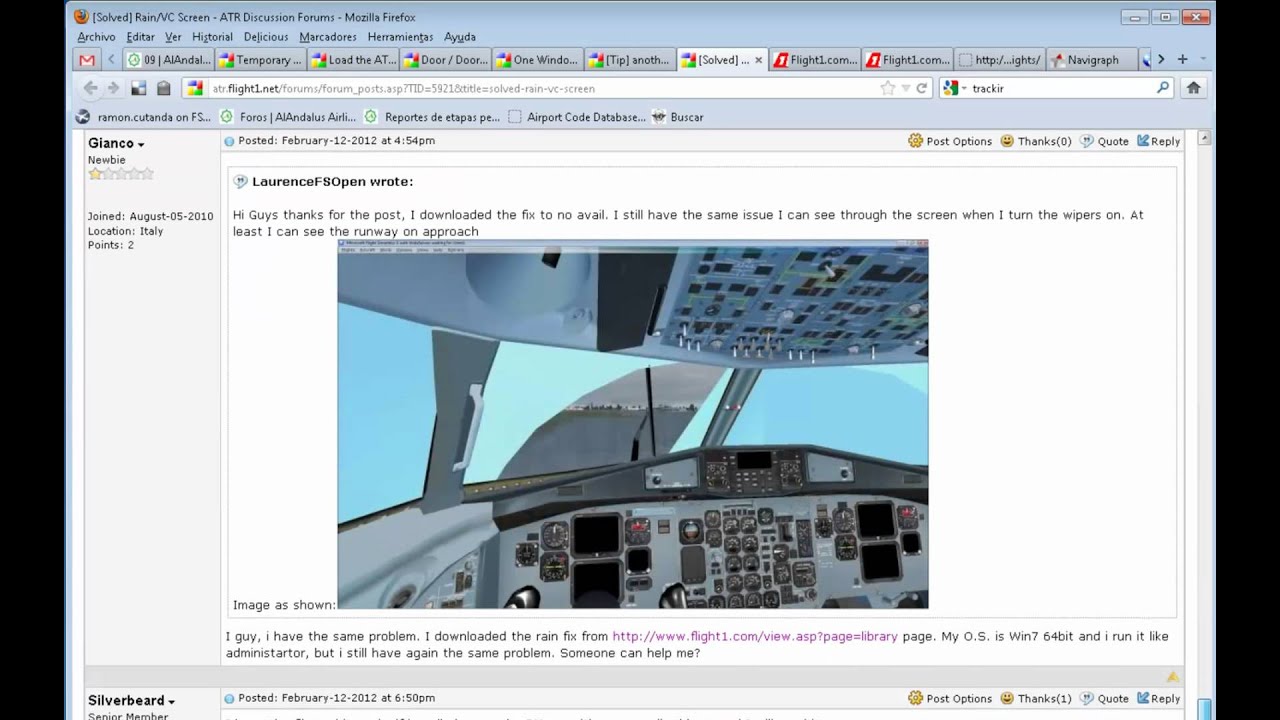Open the Google search engine selector
This screenshot has height=720, width=1280.
(x=955, y=88)
